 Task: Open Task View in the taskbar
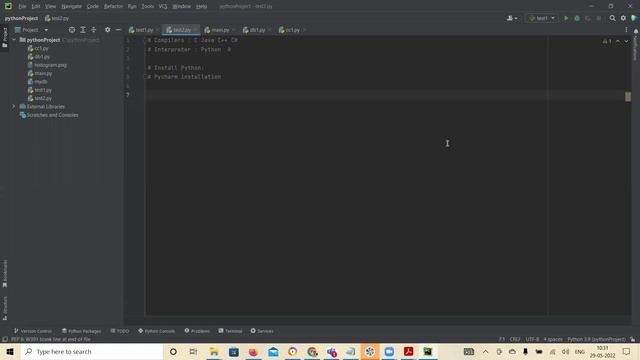[193, 351]
